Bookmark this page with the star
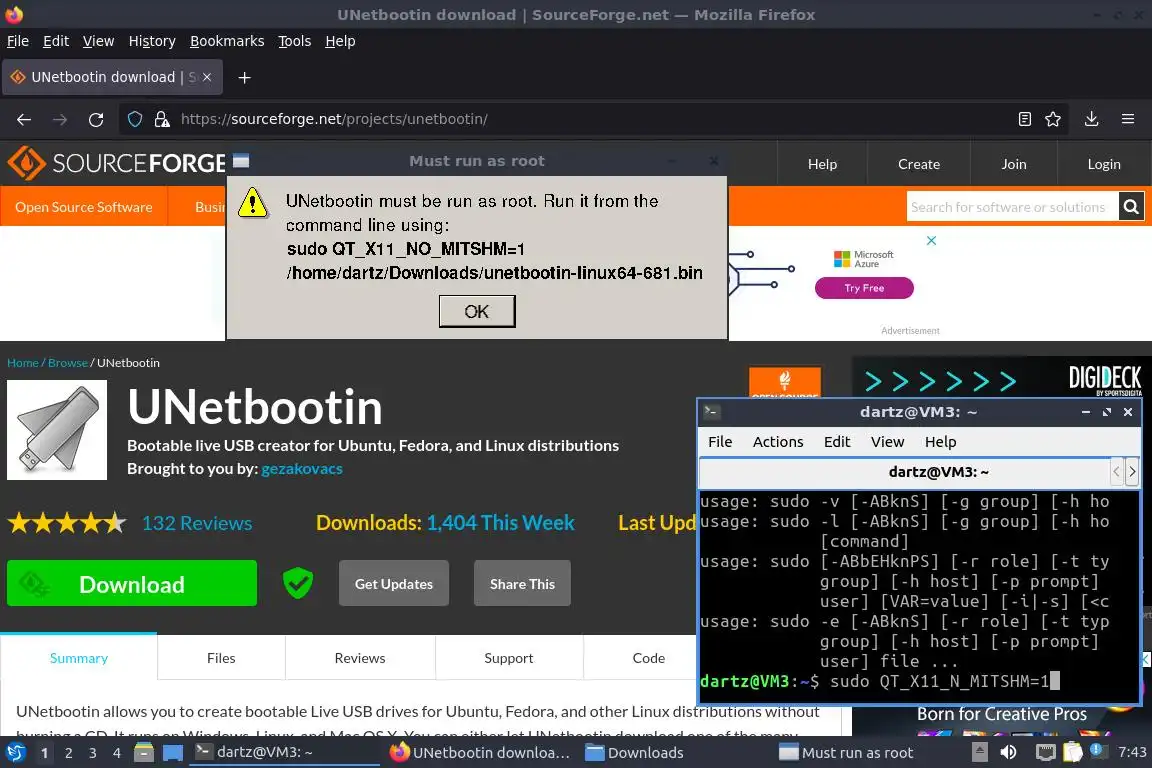This screenshot has height=768, width=1152. pyautogui.click(x=1053, y=119)
